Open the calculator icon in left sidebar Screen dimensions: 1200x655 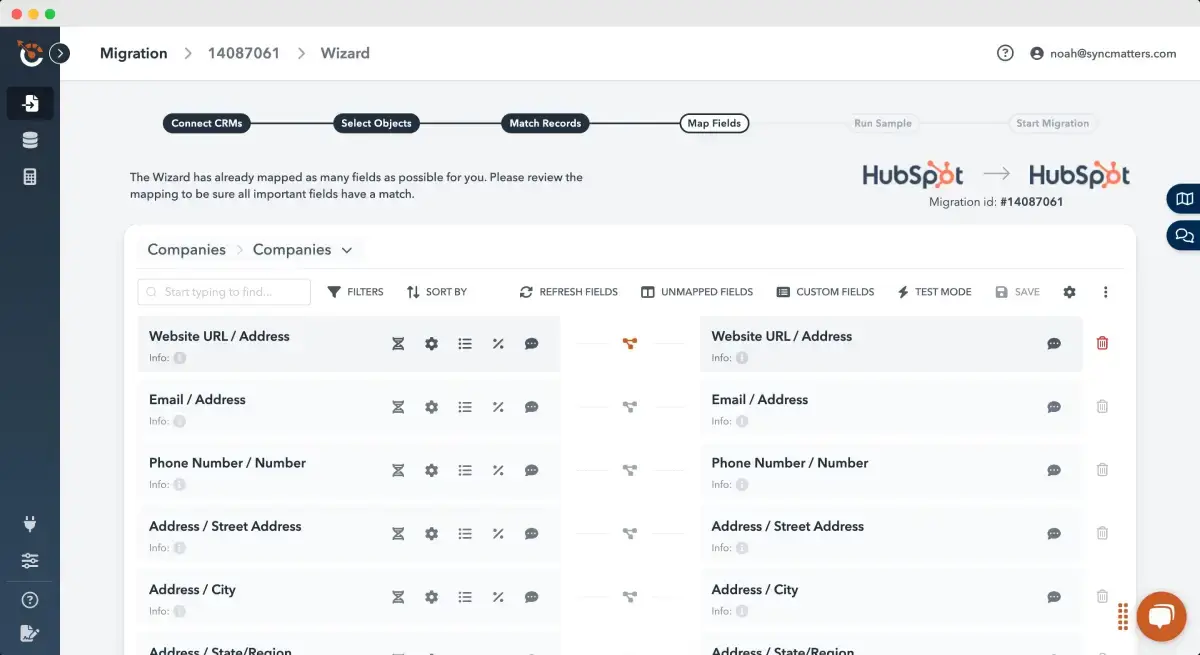click(30, 177)
